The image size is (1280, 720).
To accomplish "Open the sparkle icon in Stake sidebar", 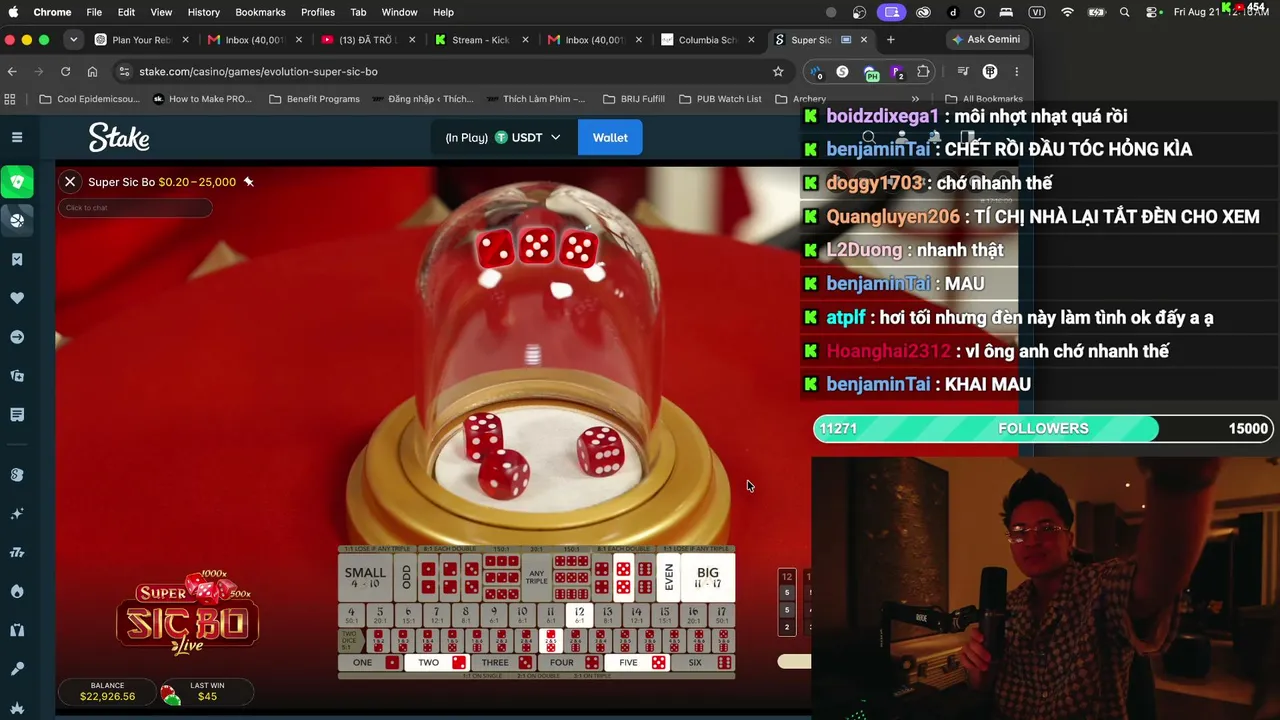I will [17, 514].
